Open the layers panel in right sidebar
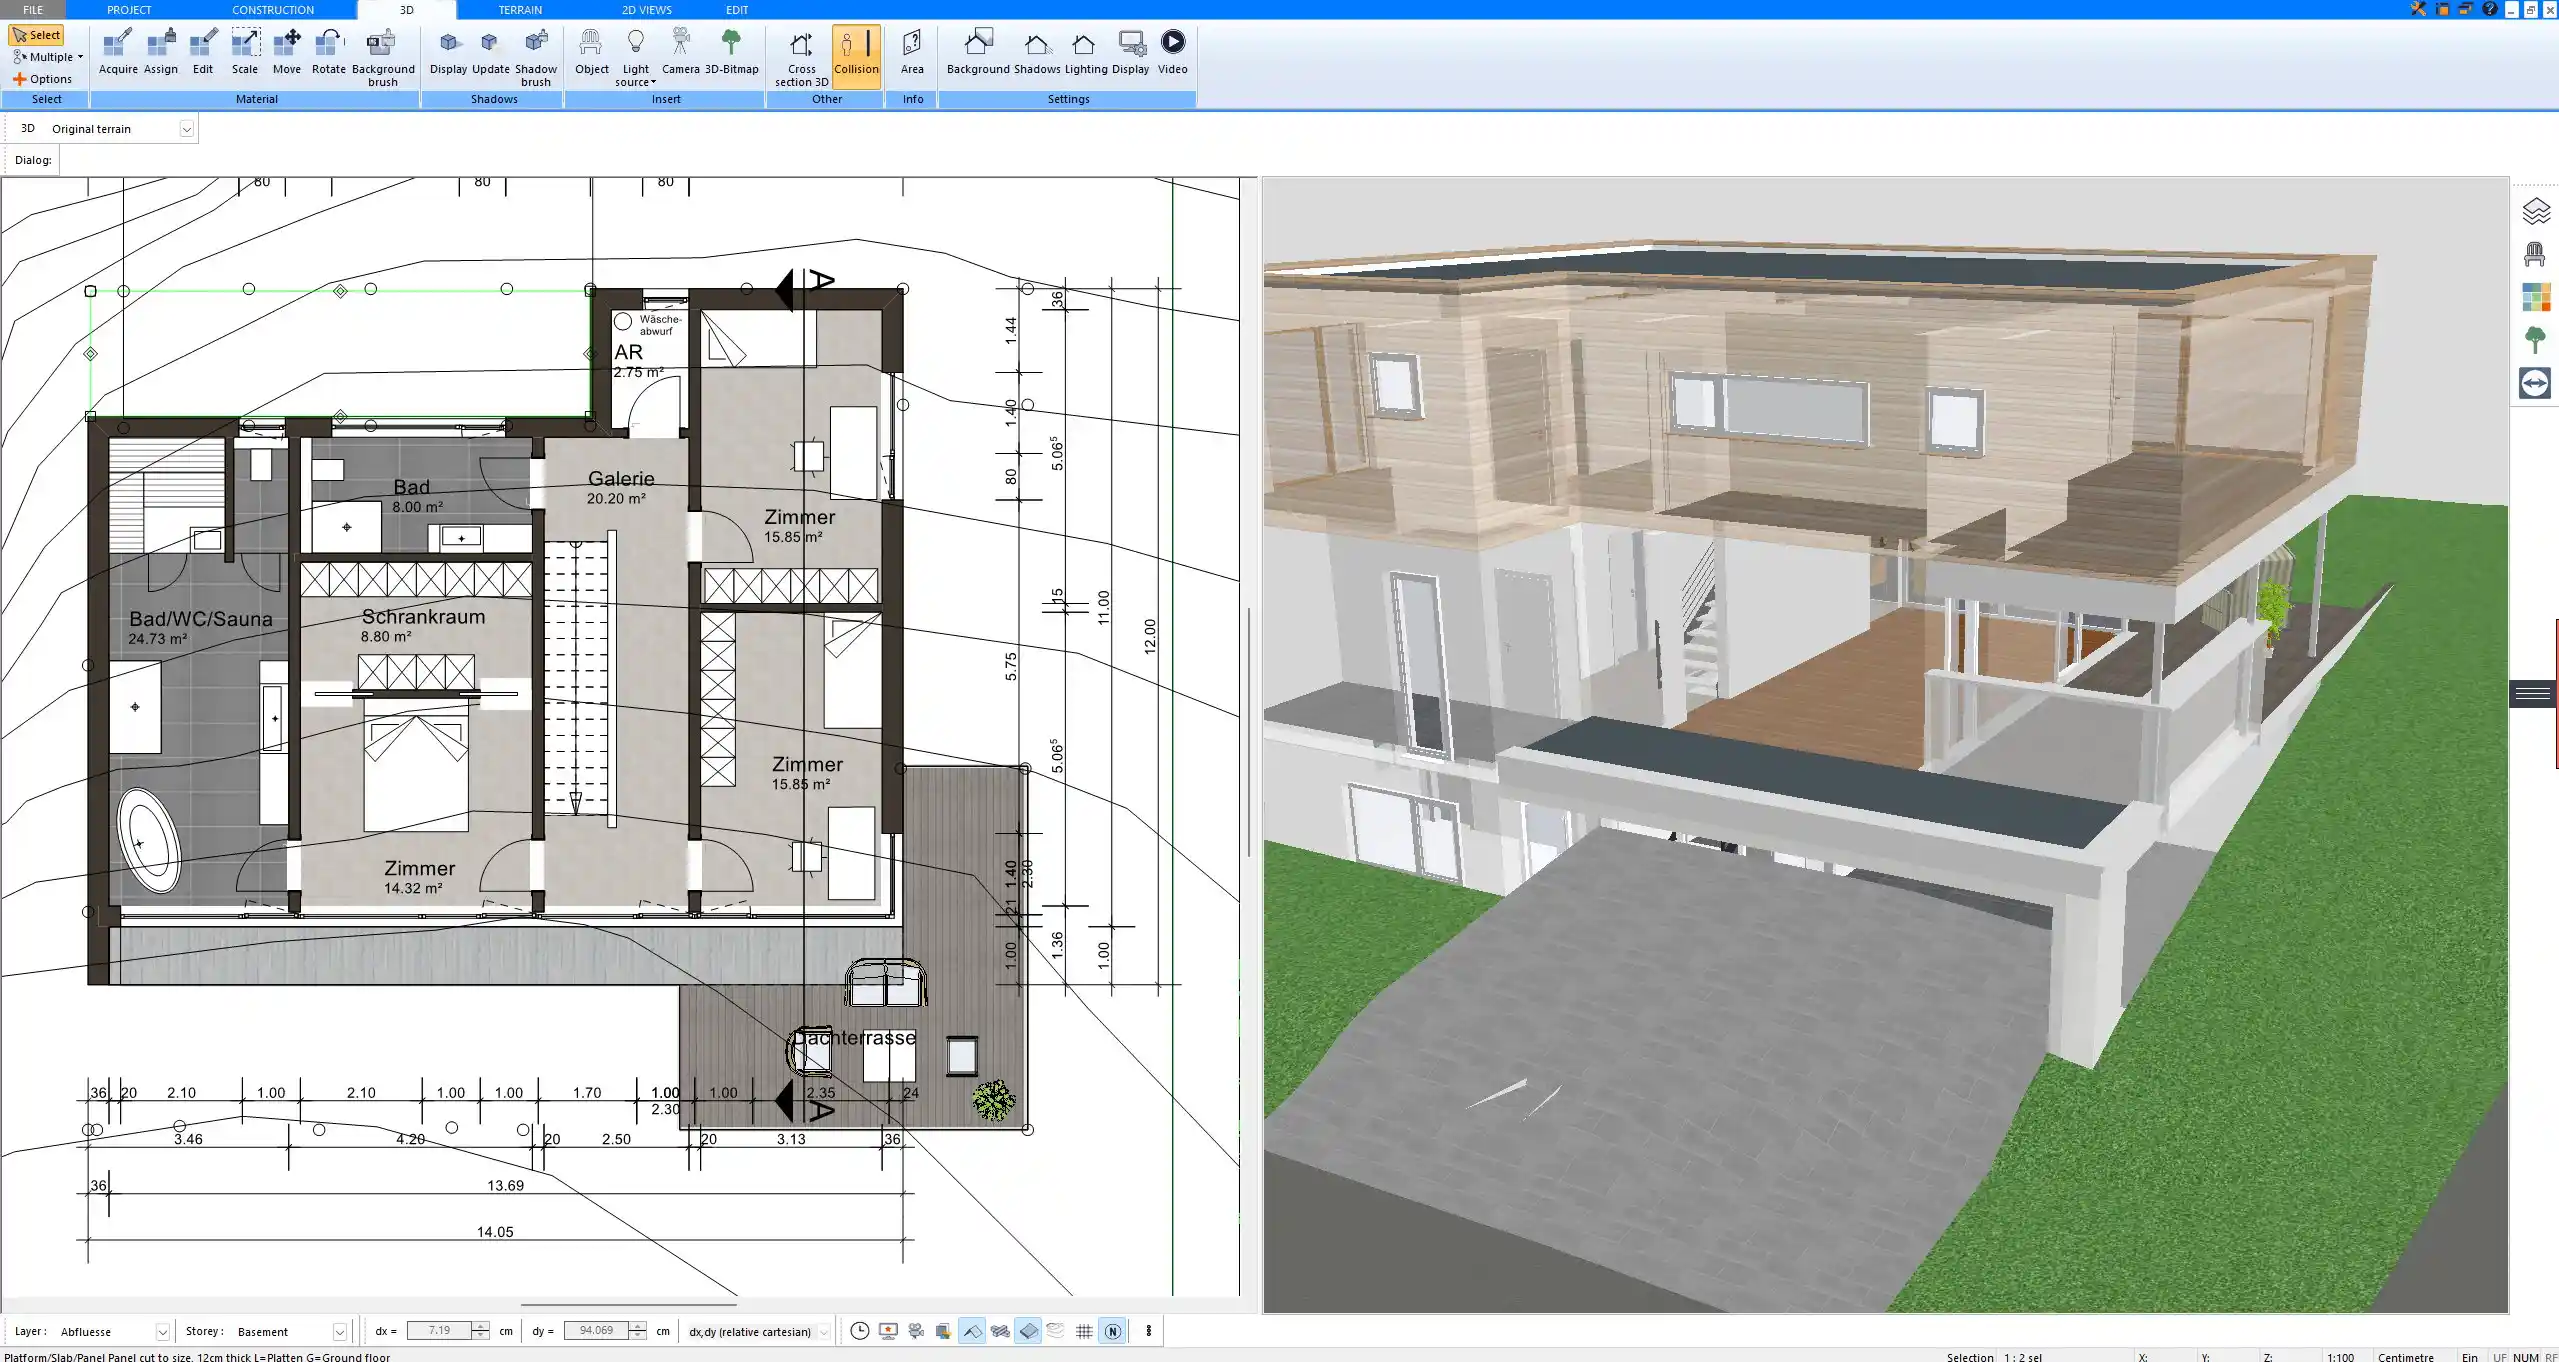Screen dimensions: 2559x1362 [x=2535, y=212]
